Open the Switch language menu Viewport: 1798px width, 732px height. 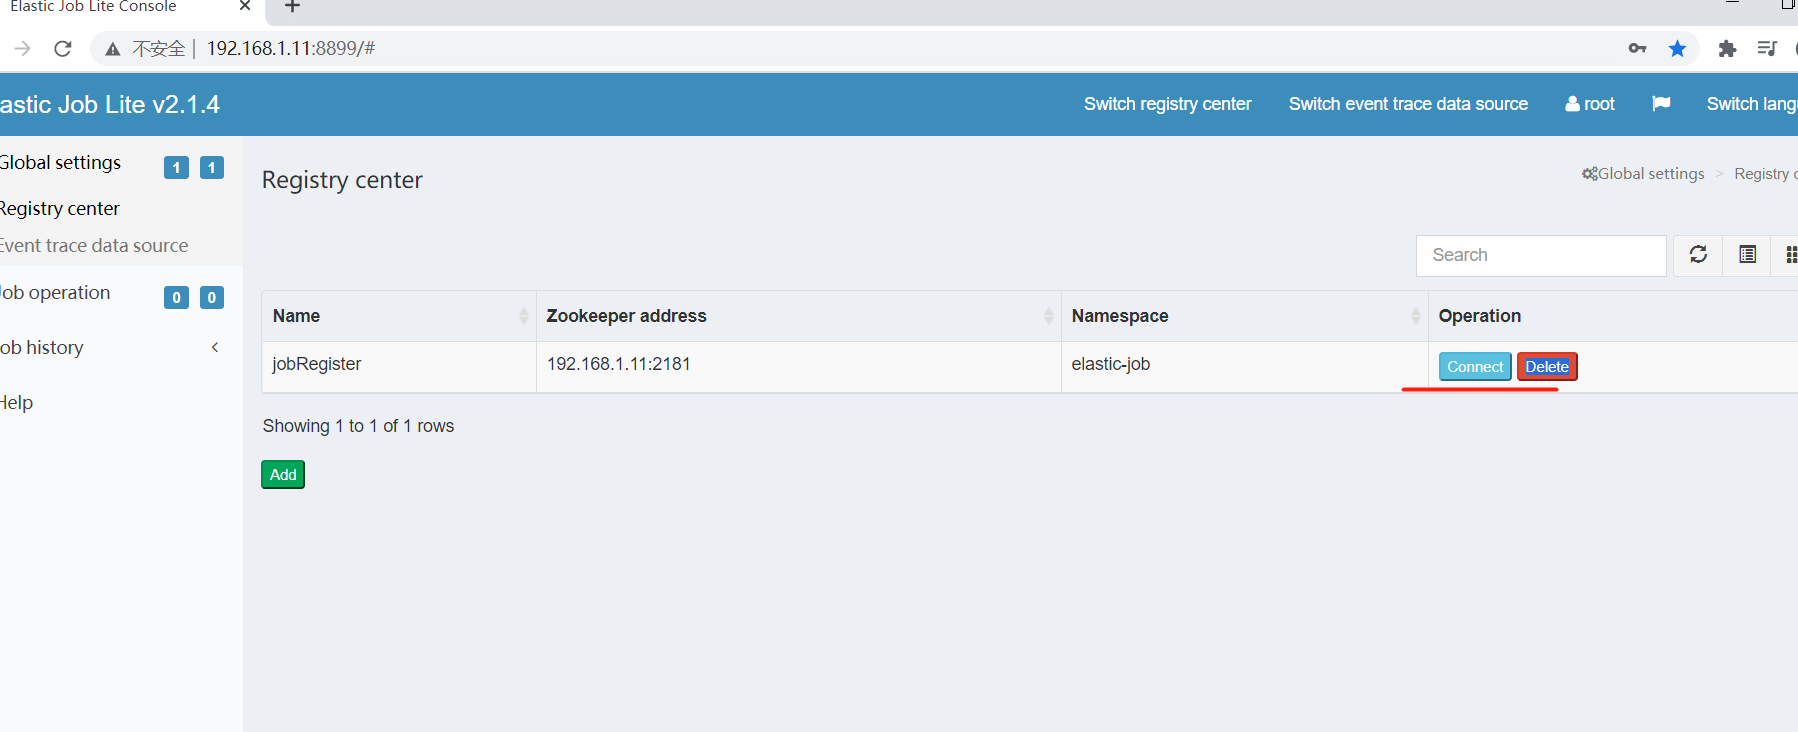tap(1752, 104)
